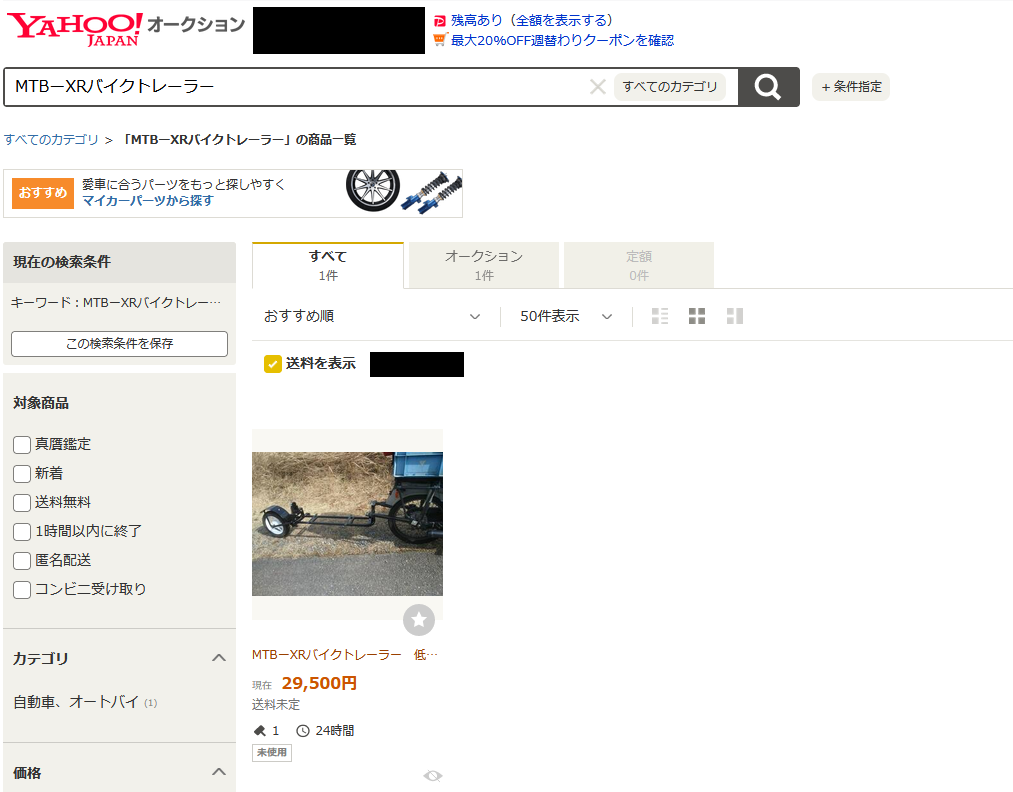Open the すべてのカテゴリ selector in search bar

pyautogui.click(x=670, y=87)
